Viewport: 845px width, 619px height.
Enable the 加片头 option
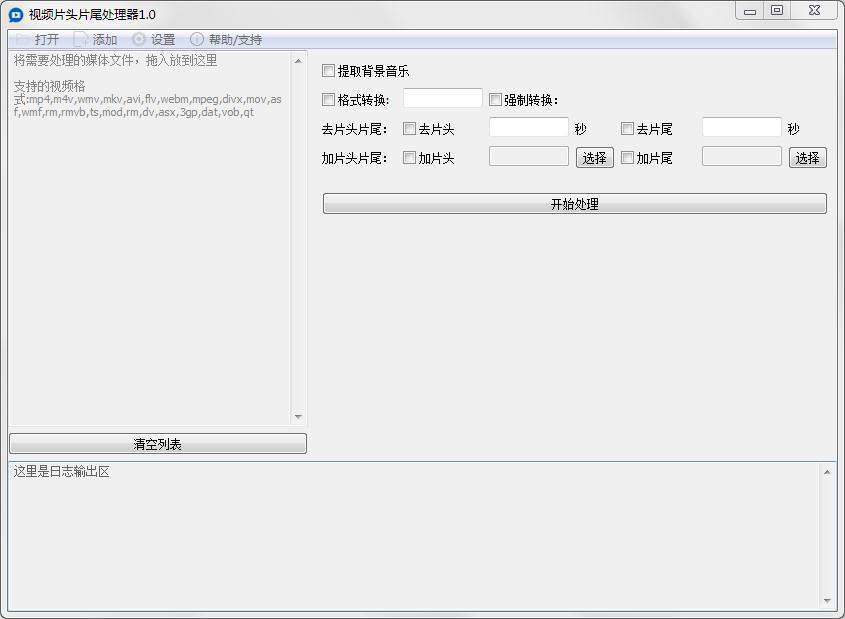click(x=408, y=157)
